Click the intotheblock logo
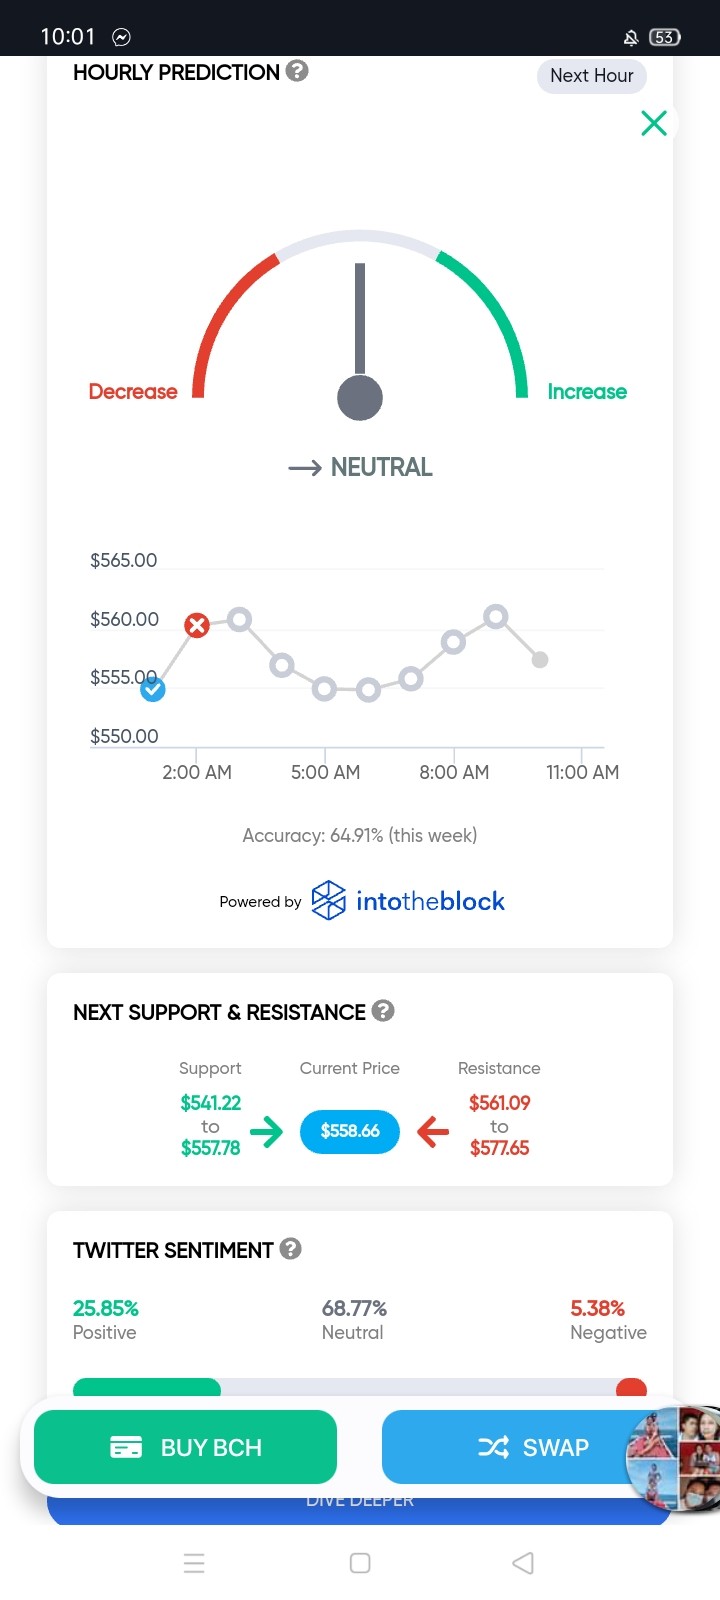Image resolution: width=720 pixels, height=1600 pixels. point(407,901)
